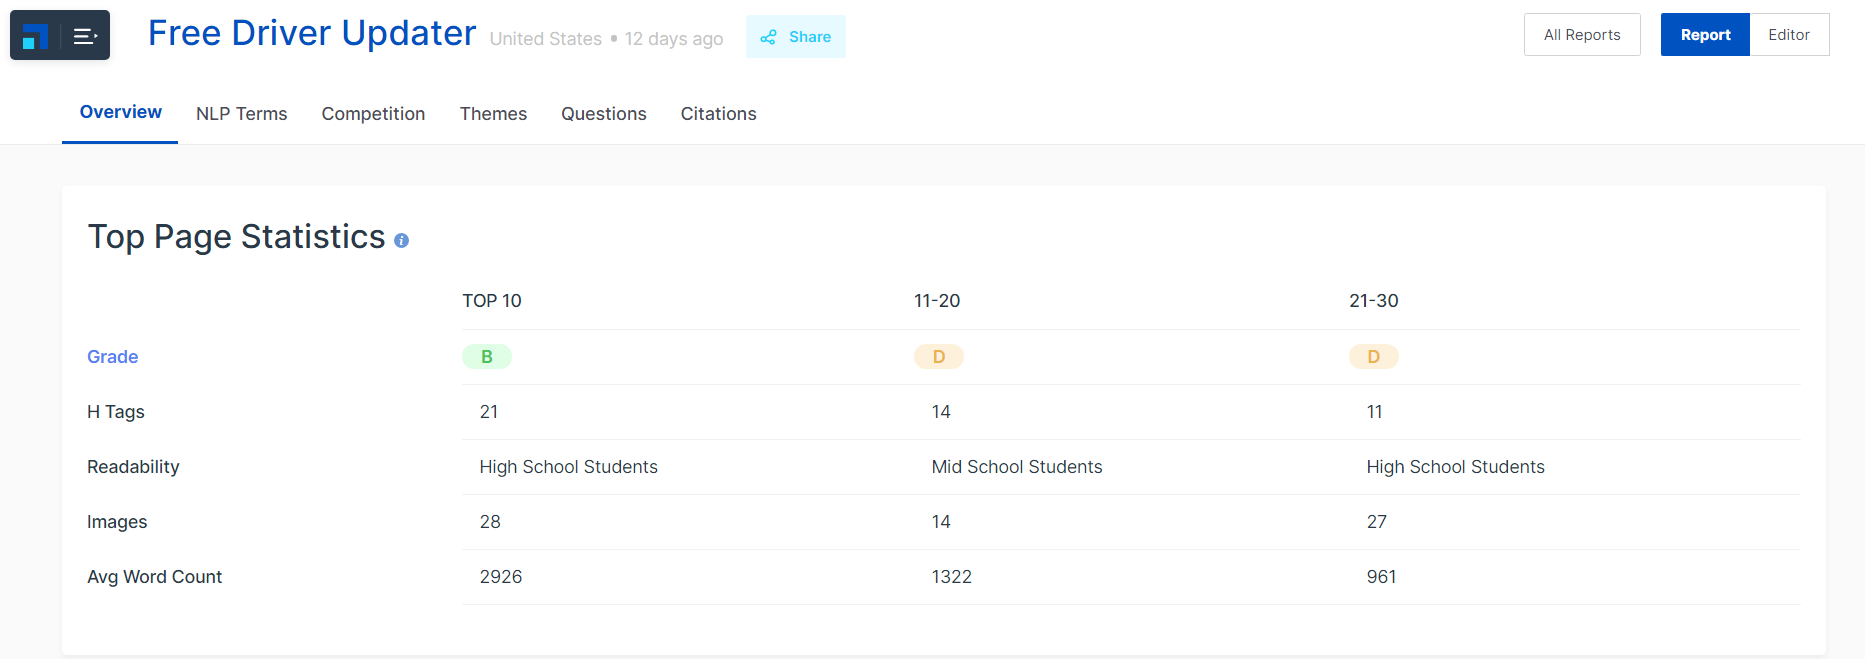The image size is (1865, 659).
Task: Click High School Students under 21-30
Action: pos(1456,467)
